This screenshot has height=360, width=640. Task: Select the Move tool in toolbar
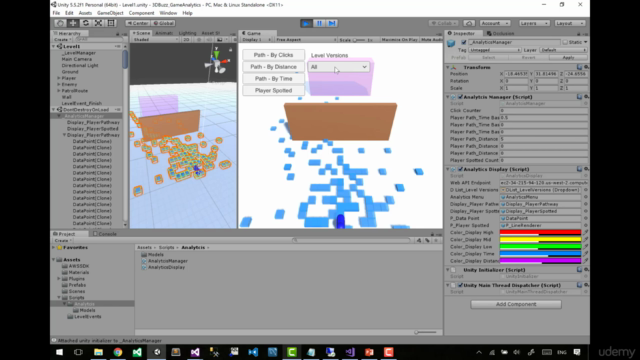tap(73, 23)
